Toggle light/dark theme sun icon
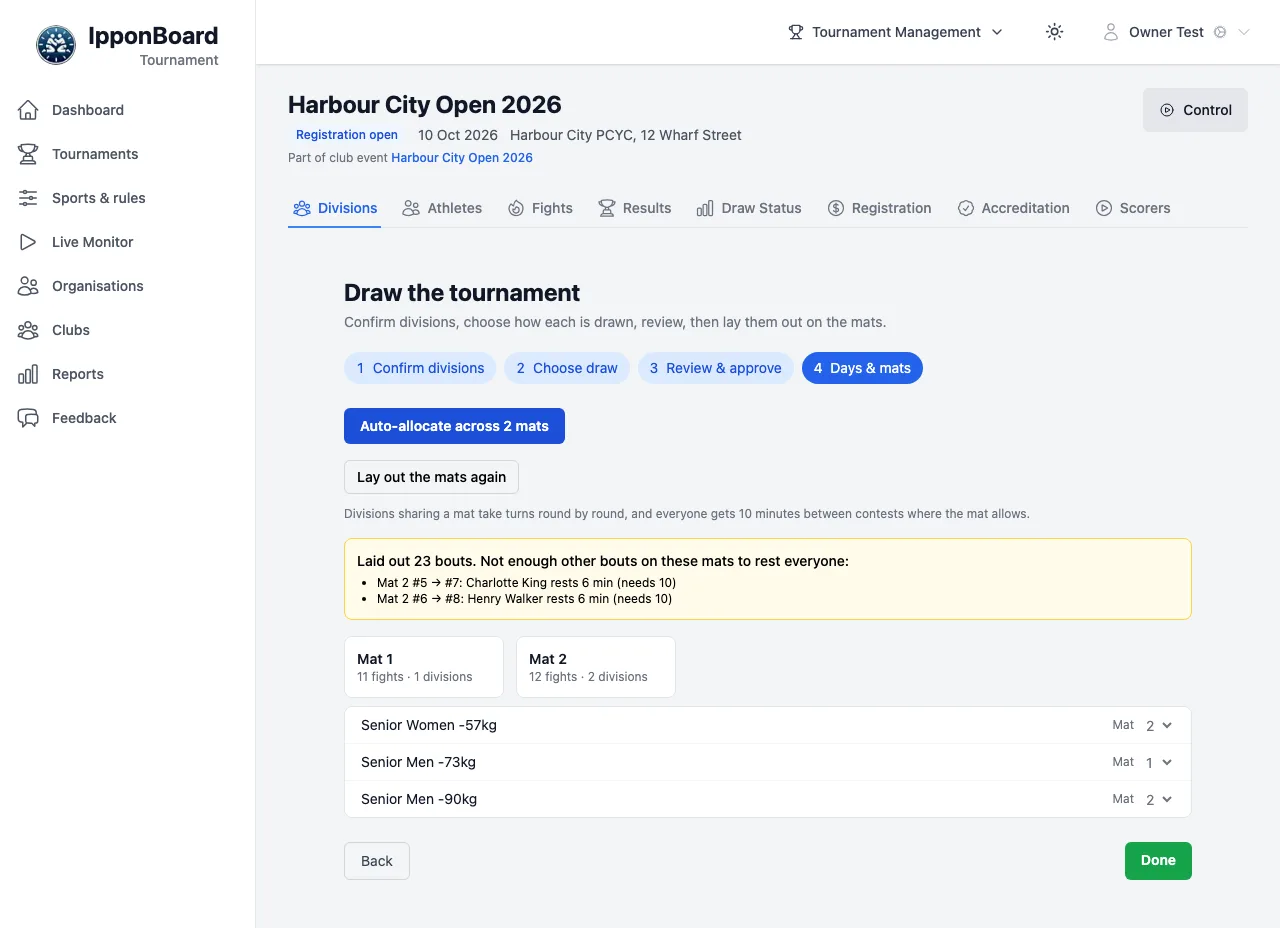Viewport: 1280px width, 928px height. point(1054,32)
